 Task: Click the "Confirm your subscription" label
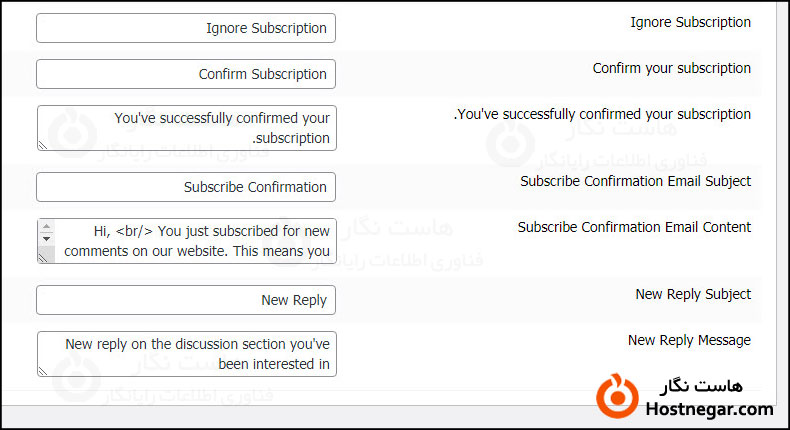[671, 68]
